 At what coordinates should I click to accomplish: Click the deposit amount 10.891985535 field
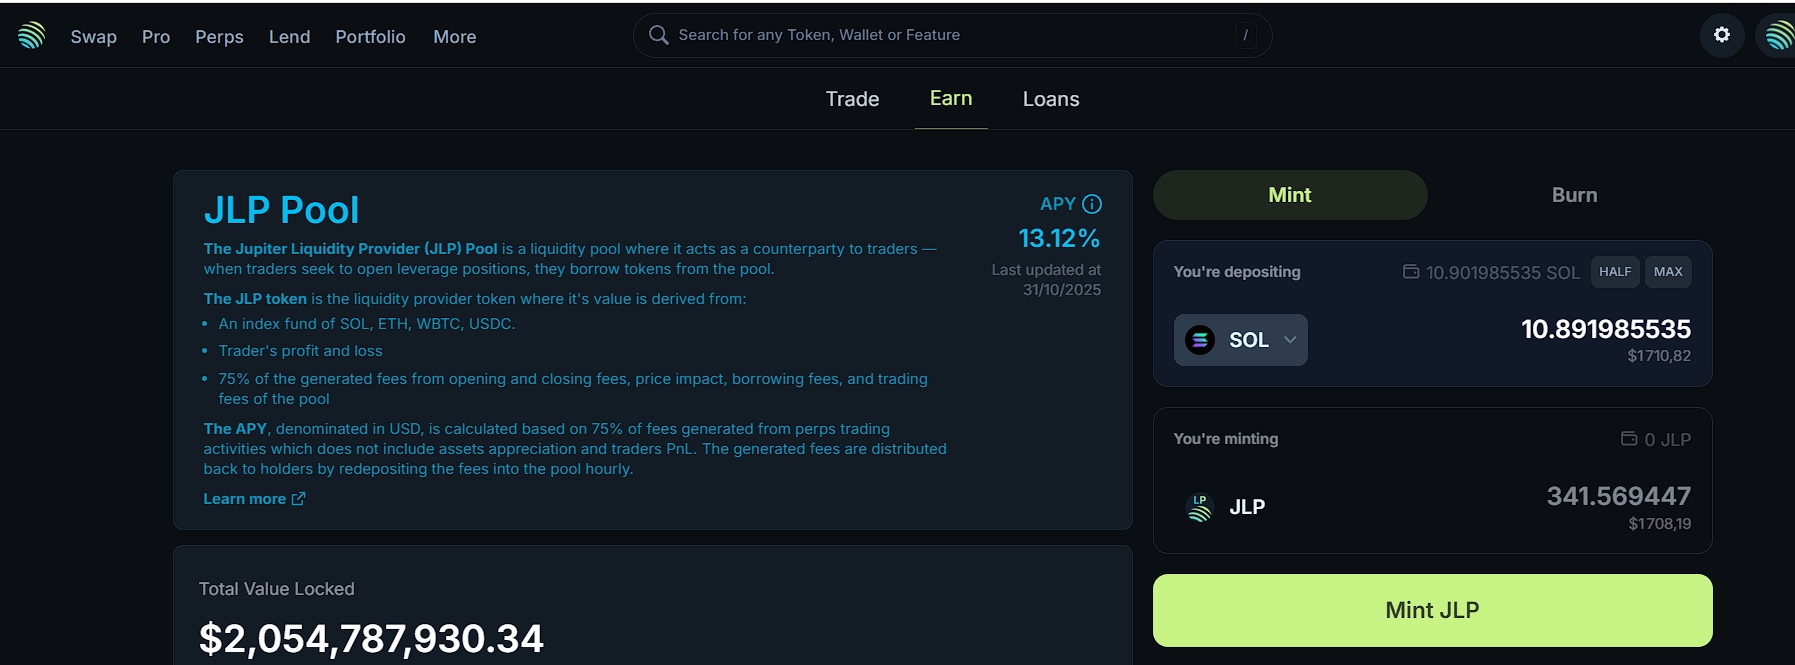[1606, 329]
